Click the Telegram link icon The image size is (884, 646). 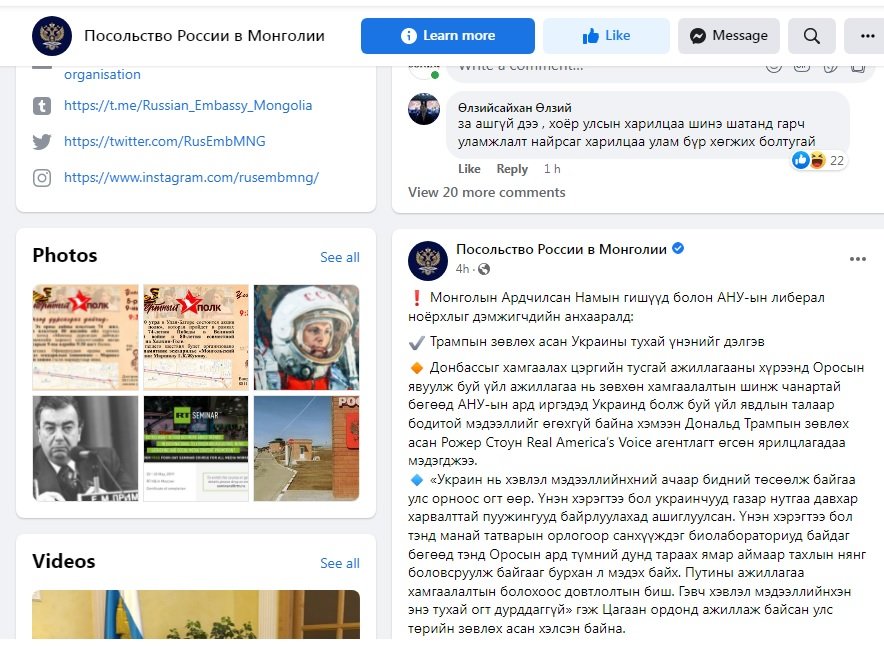tap(42, 106)
